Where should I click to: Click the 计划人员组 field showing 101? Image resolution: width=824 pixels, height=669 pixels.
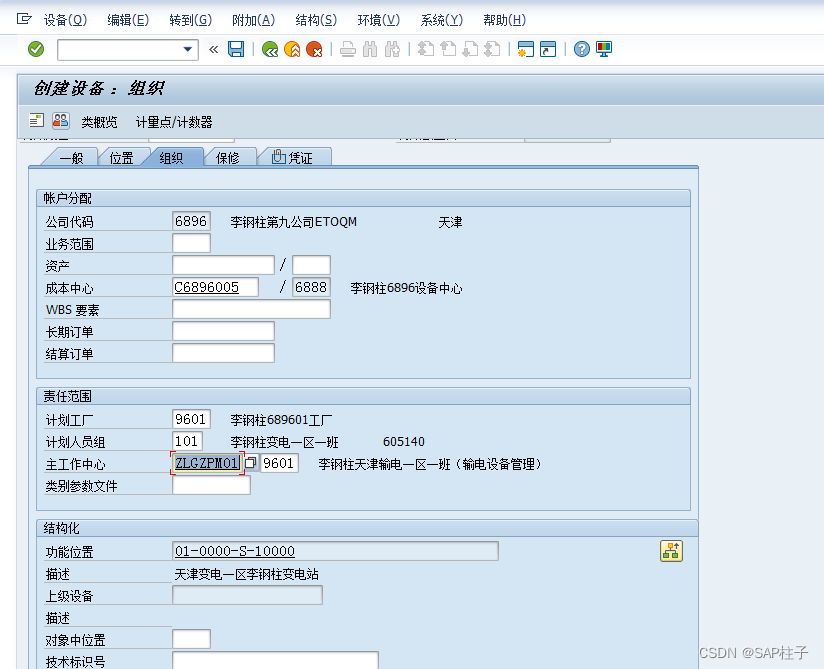pos(188,441)
